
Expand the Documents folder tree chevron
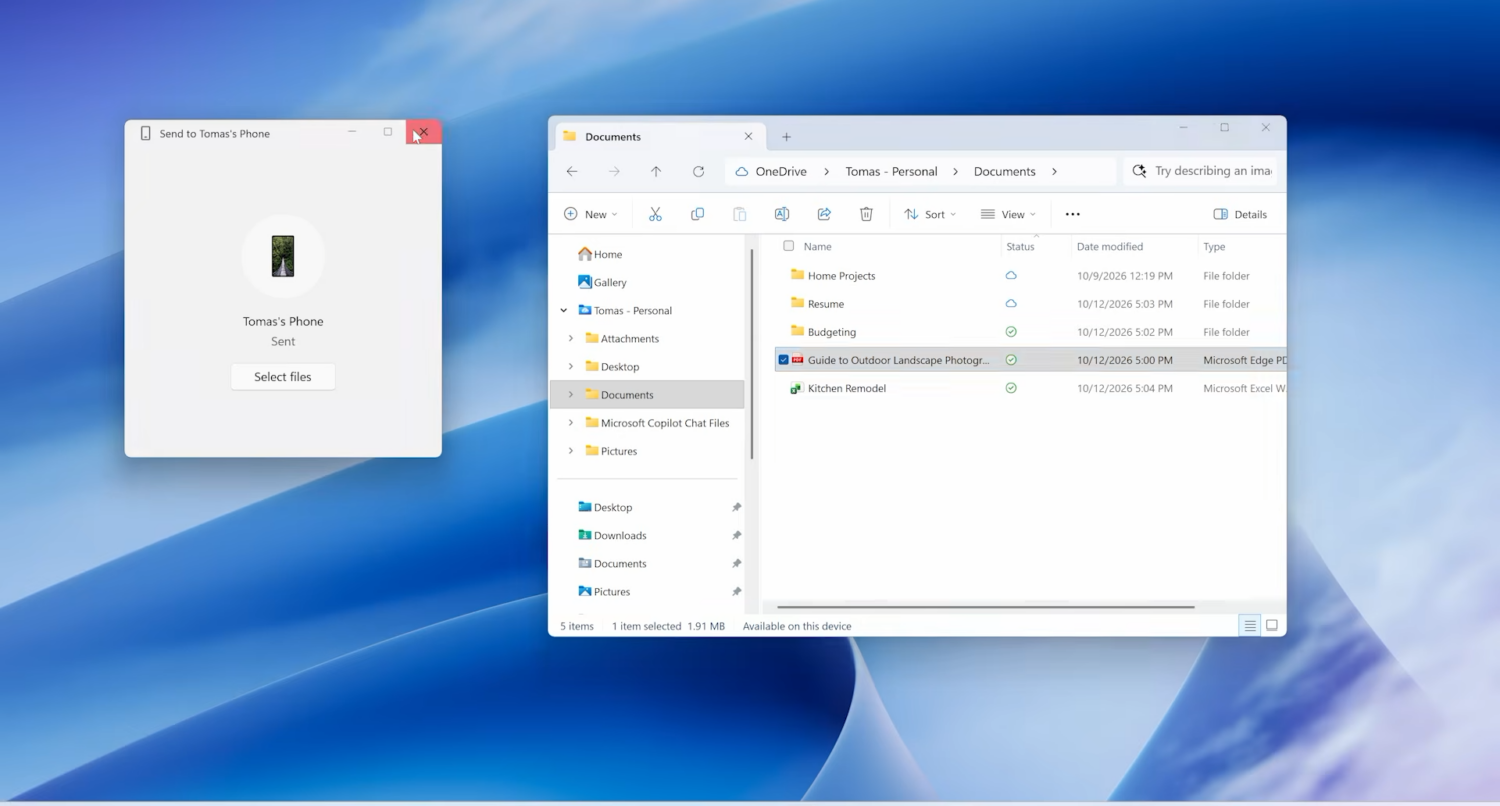pos(571,394)
